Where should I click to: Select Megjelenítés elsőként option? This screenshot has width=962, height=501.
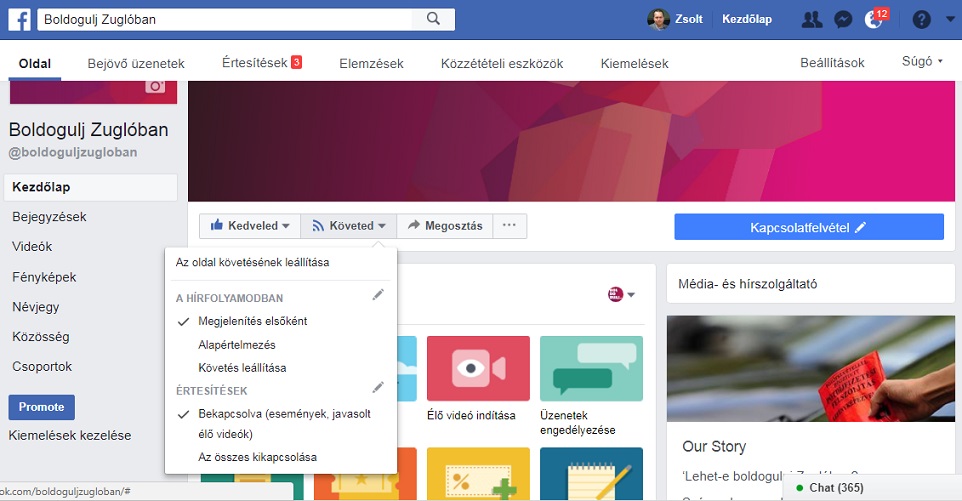pyautogui.click(x=253, y=321)
